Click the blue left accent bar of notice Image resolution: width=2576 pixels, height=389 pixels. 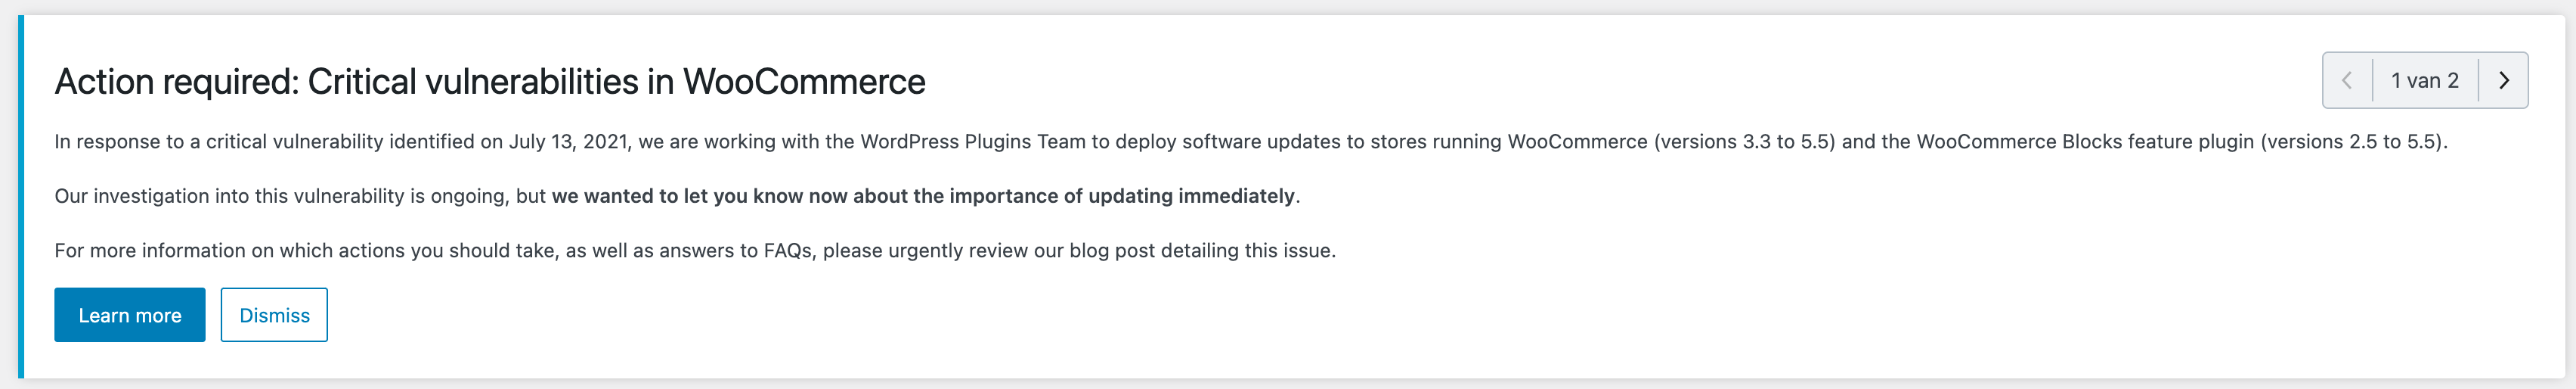point(21,197)
